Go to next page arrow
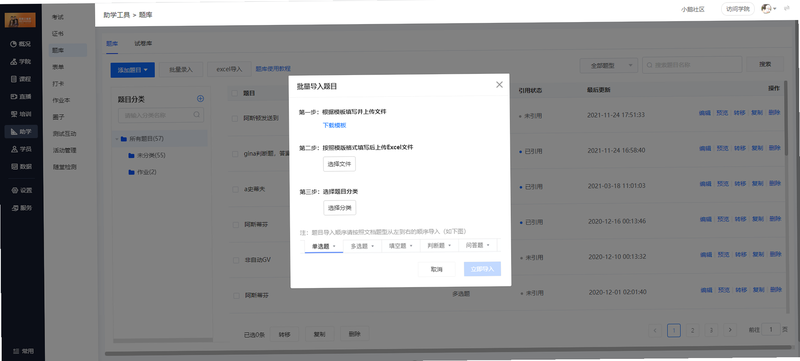Image resolution: width=800 pixels, height=361 pixels. click(731, 330)
